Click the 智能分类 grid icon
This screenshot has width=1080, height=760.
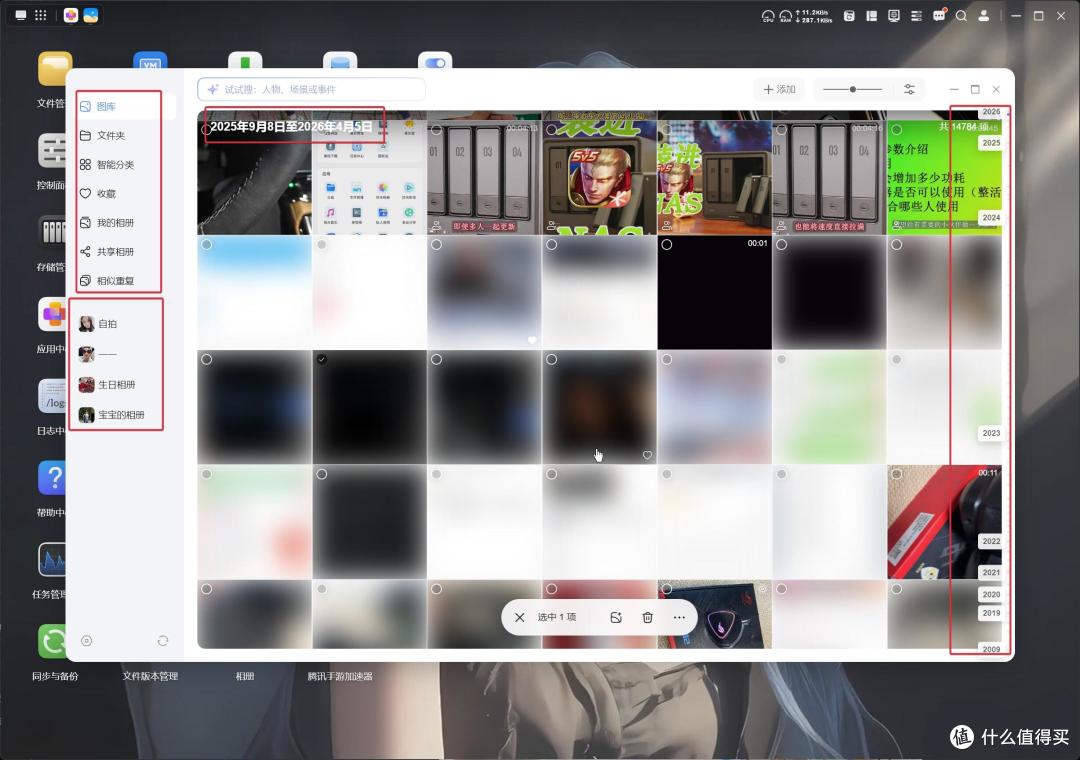click(85, 165)
